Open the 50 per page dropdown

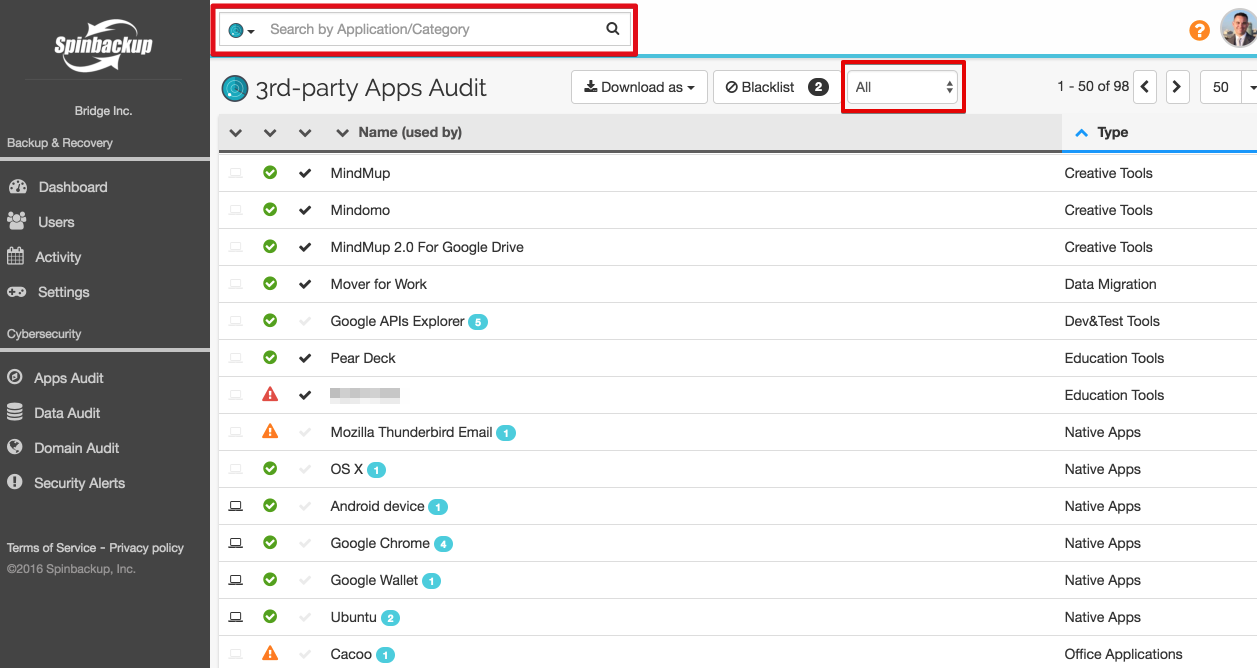1228,87
